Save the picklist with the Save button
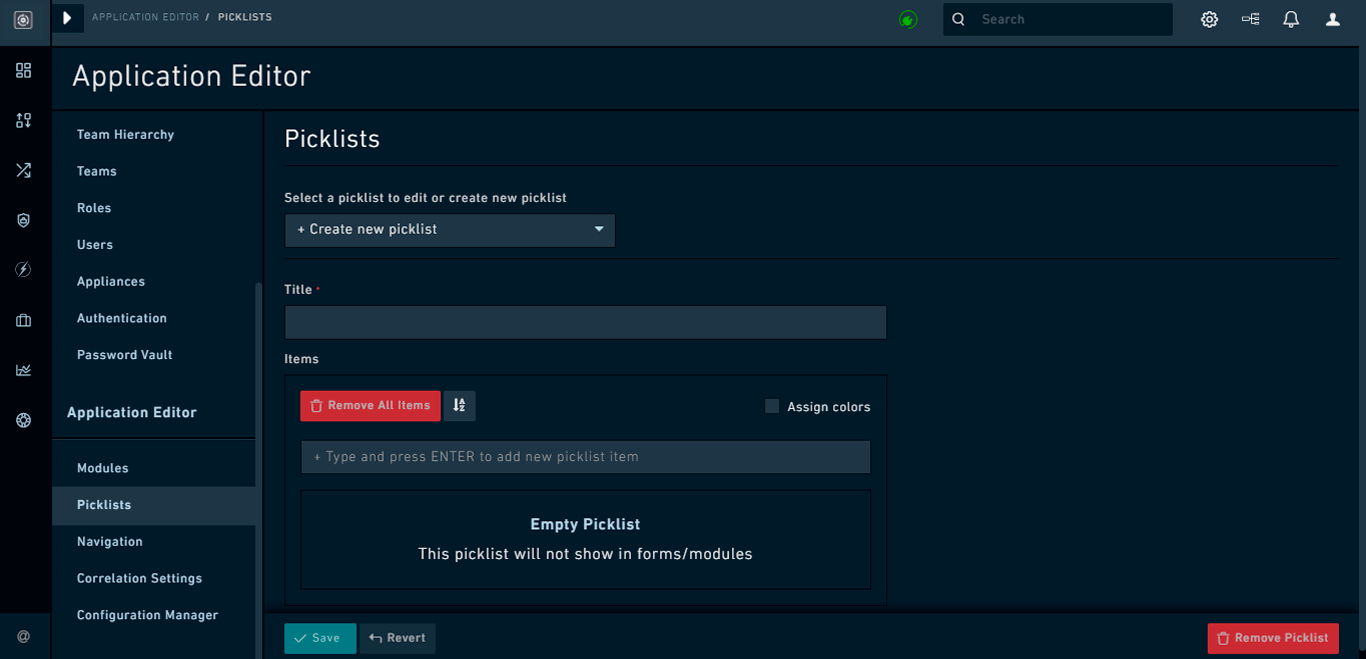1366x659 pixels. [x=320, y=638]
